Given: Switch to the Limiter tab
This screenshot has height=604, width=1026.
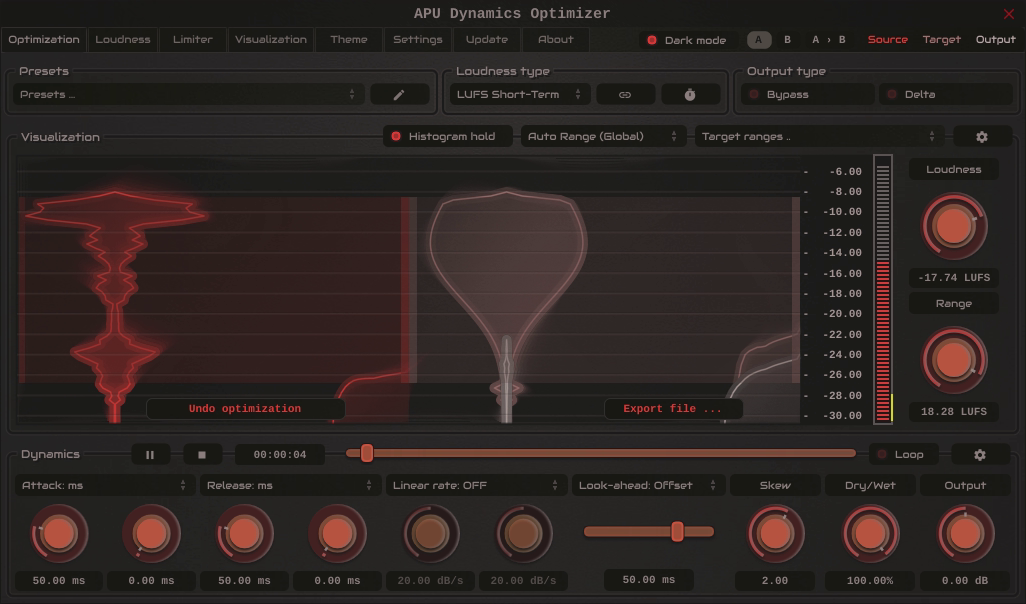Looking at the screenshot, I should coord(192,40).
